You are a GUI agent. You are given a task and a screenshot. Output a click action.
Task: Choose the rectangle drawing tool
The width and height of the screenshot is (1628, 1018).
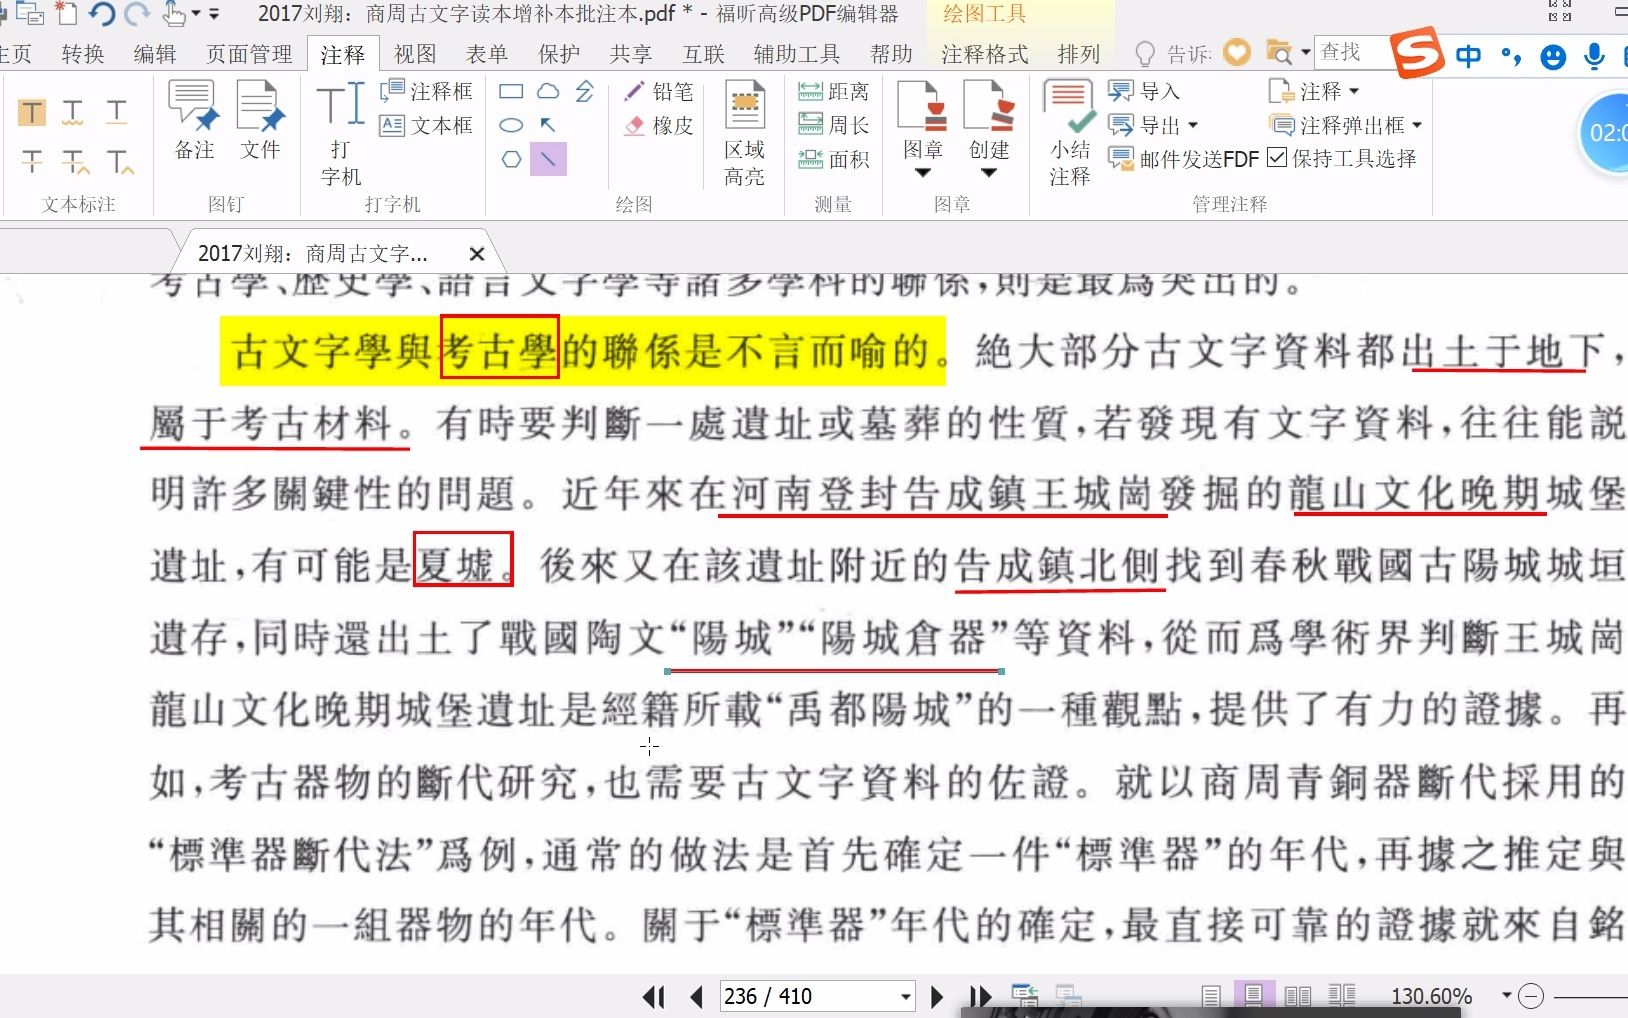point(511,92)
